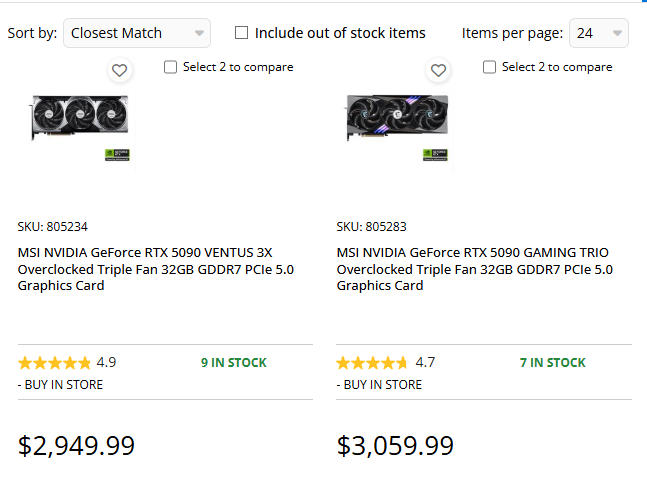Open the Closest Match sort dropdown

(136, 33)
